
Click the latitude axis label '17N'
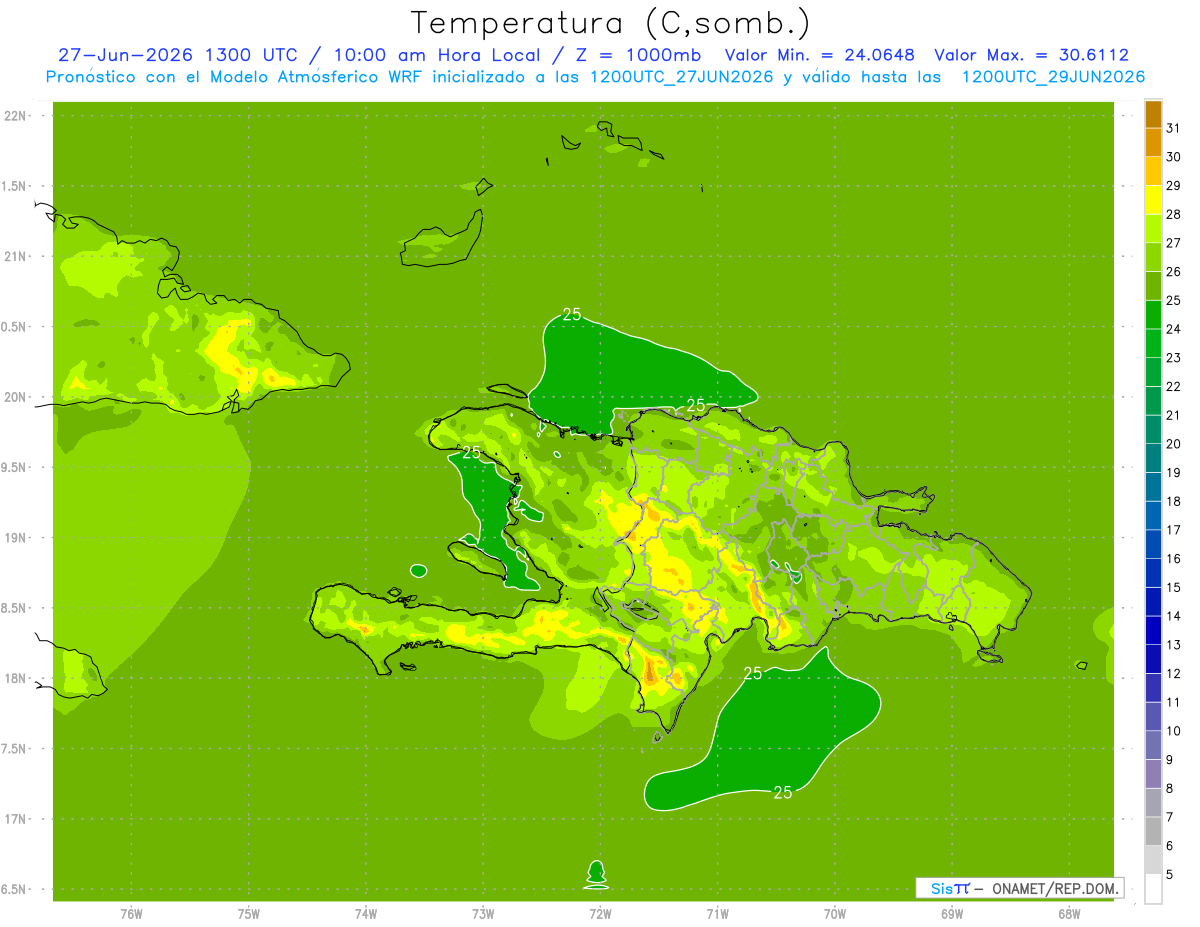click(x=15, y=819)
